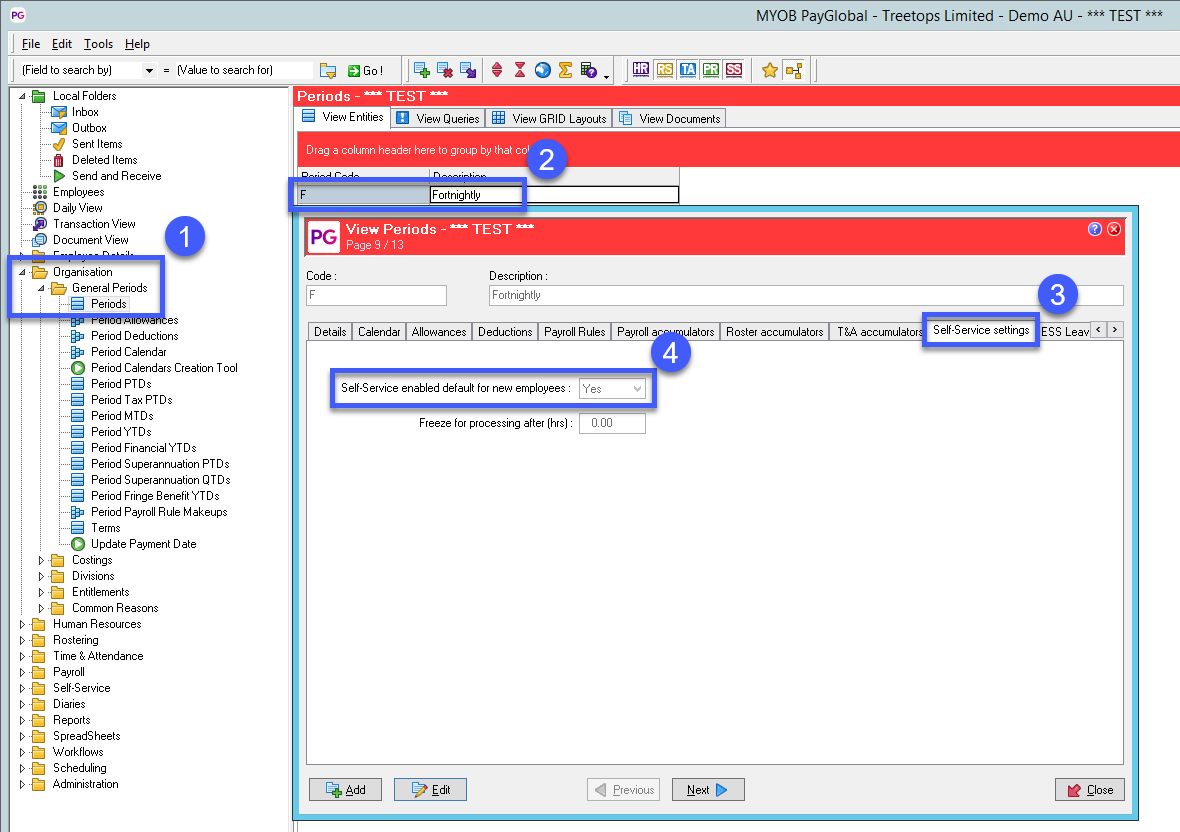
Task: Open the Field to search by dropdown
Action: 149,71
